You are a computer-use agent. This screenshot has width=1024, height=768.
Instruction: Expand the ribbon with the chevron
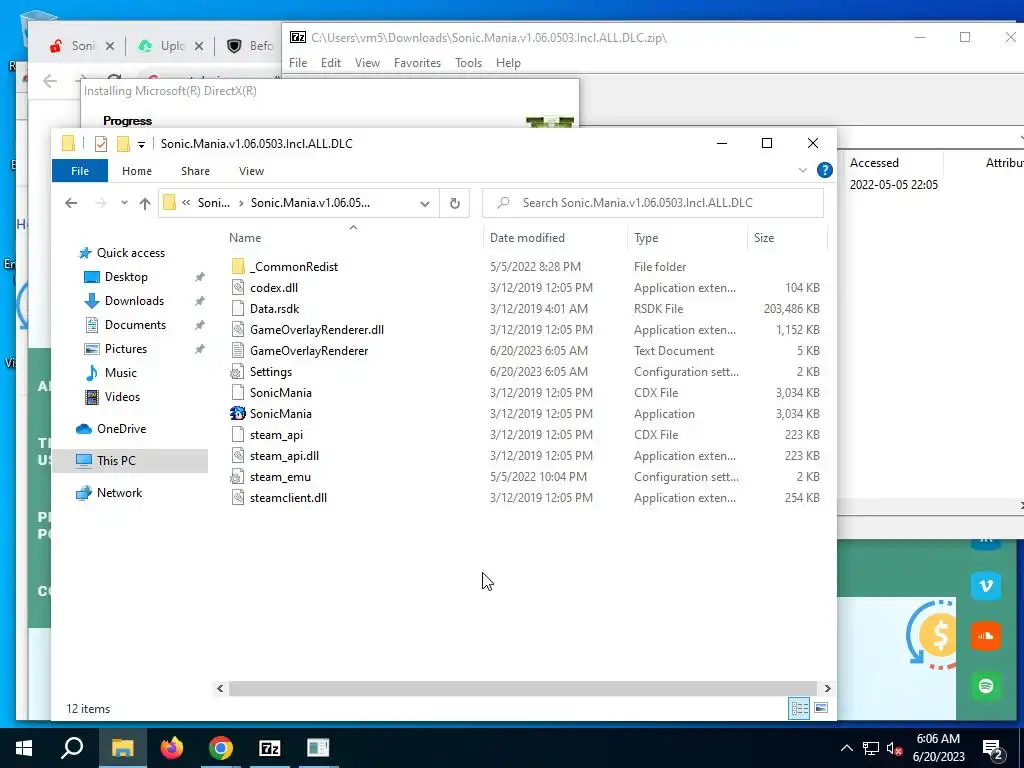(803, 170)
